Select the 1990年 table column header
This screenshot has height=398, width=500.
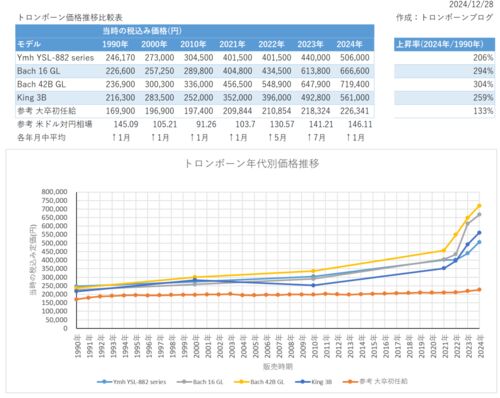(x=115, y=44)
